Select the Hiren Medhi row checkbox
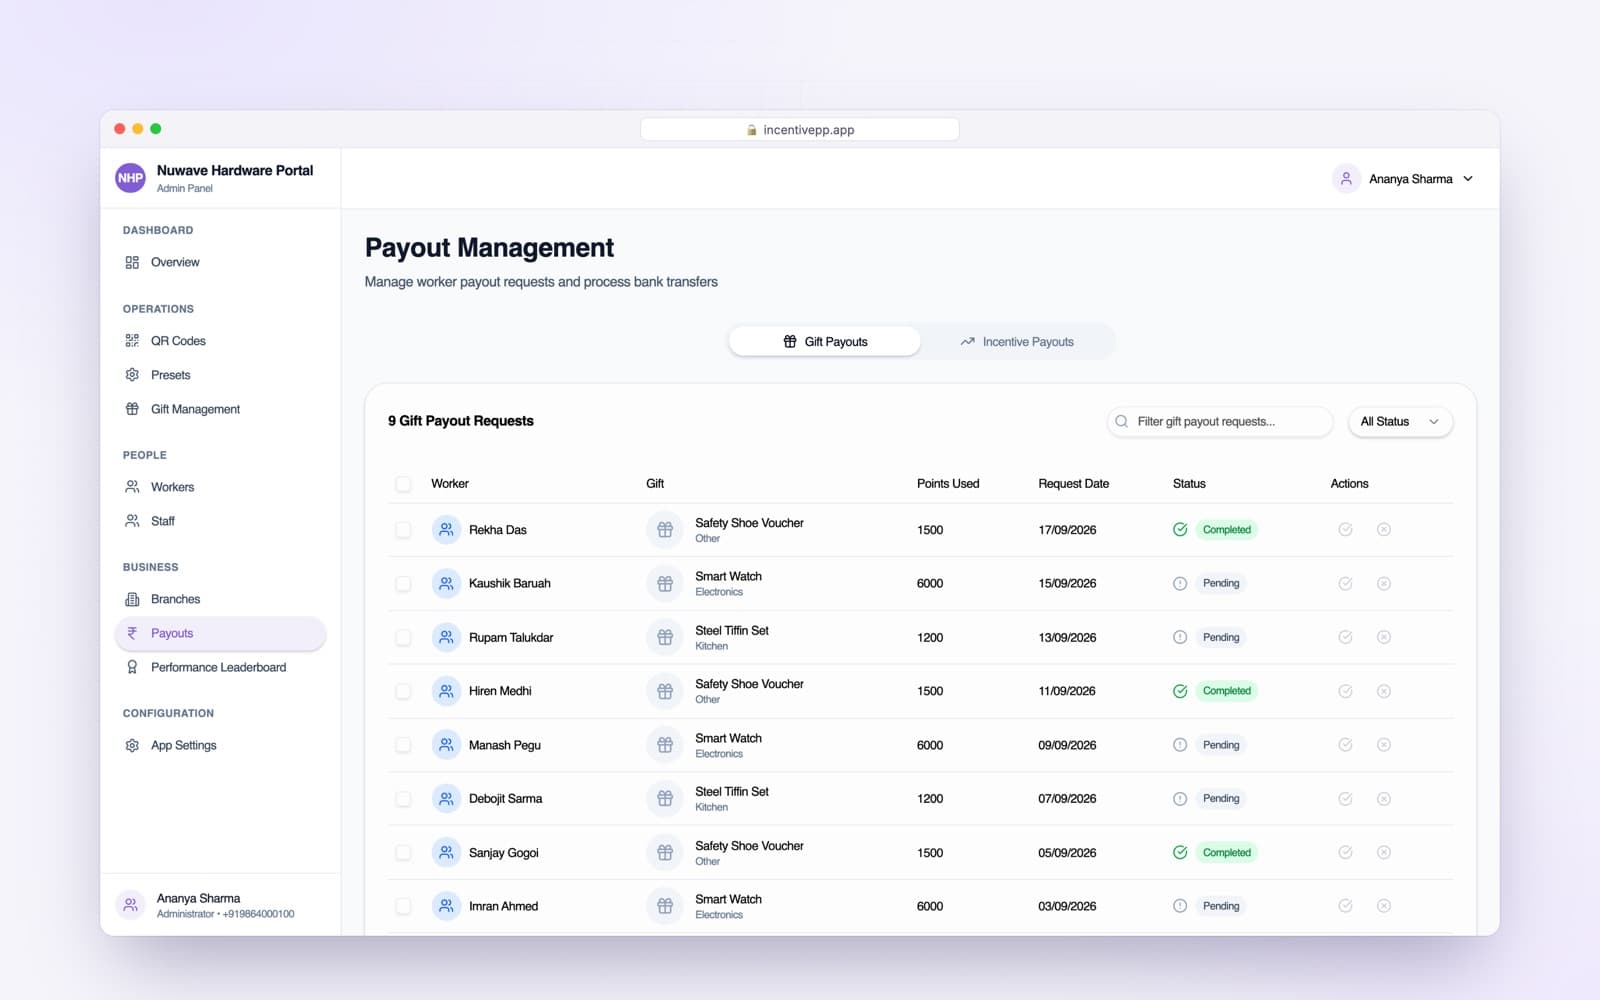Image resolution: width=1600 pixels, height=1000 pixels. pyautogui.click(x=403, y=691)
